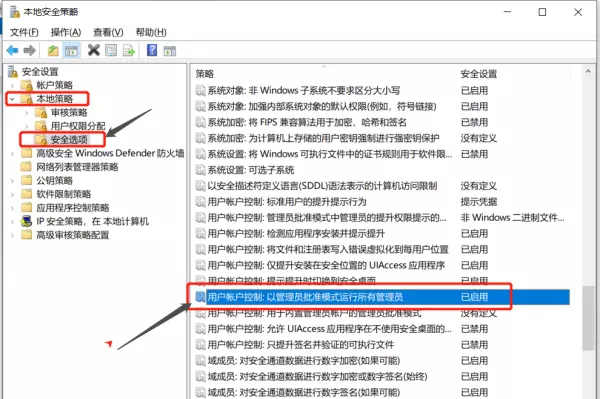
Task: Click folder icon beside 软件限制策略
Action: tap(26, 194)
